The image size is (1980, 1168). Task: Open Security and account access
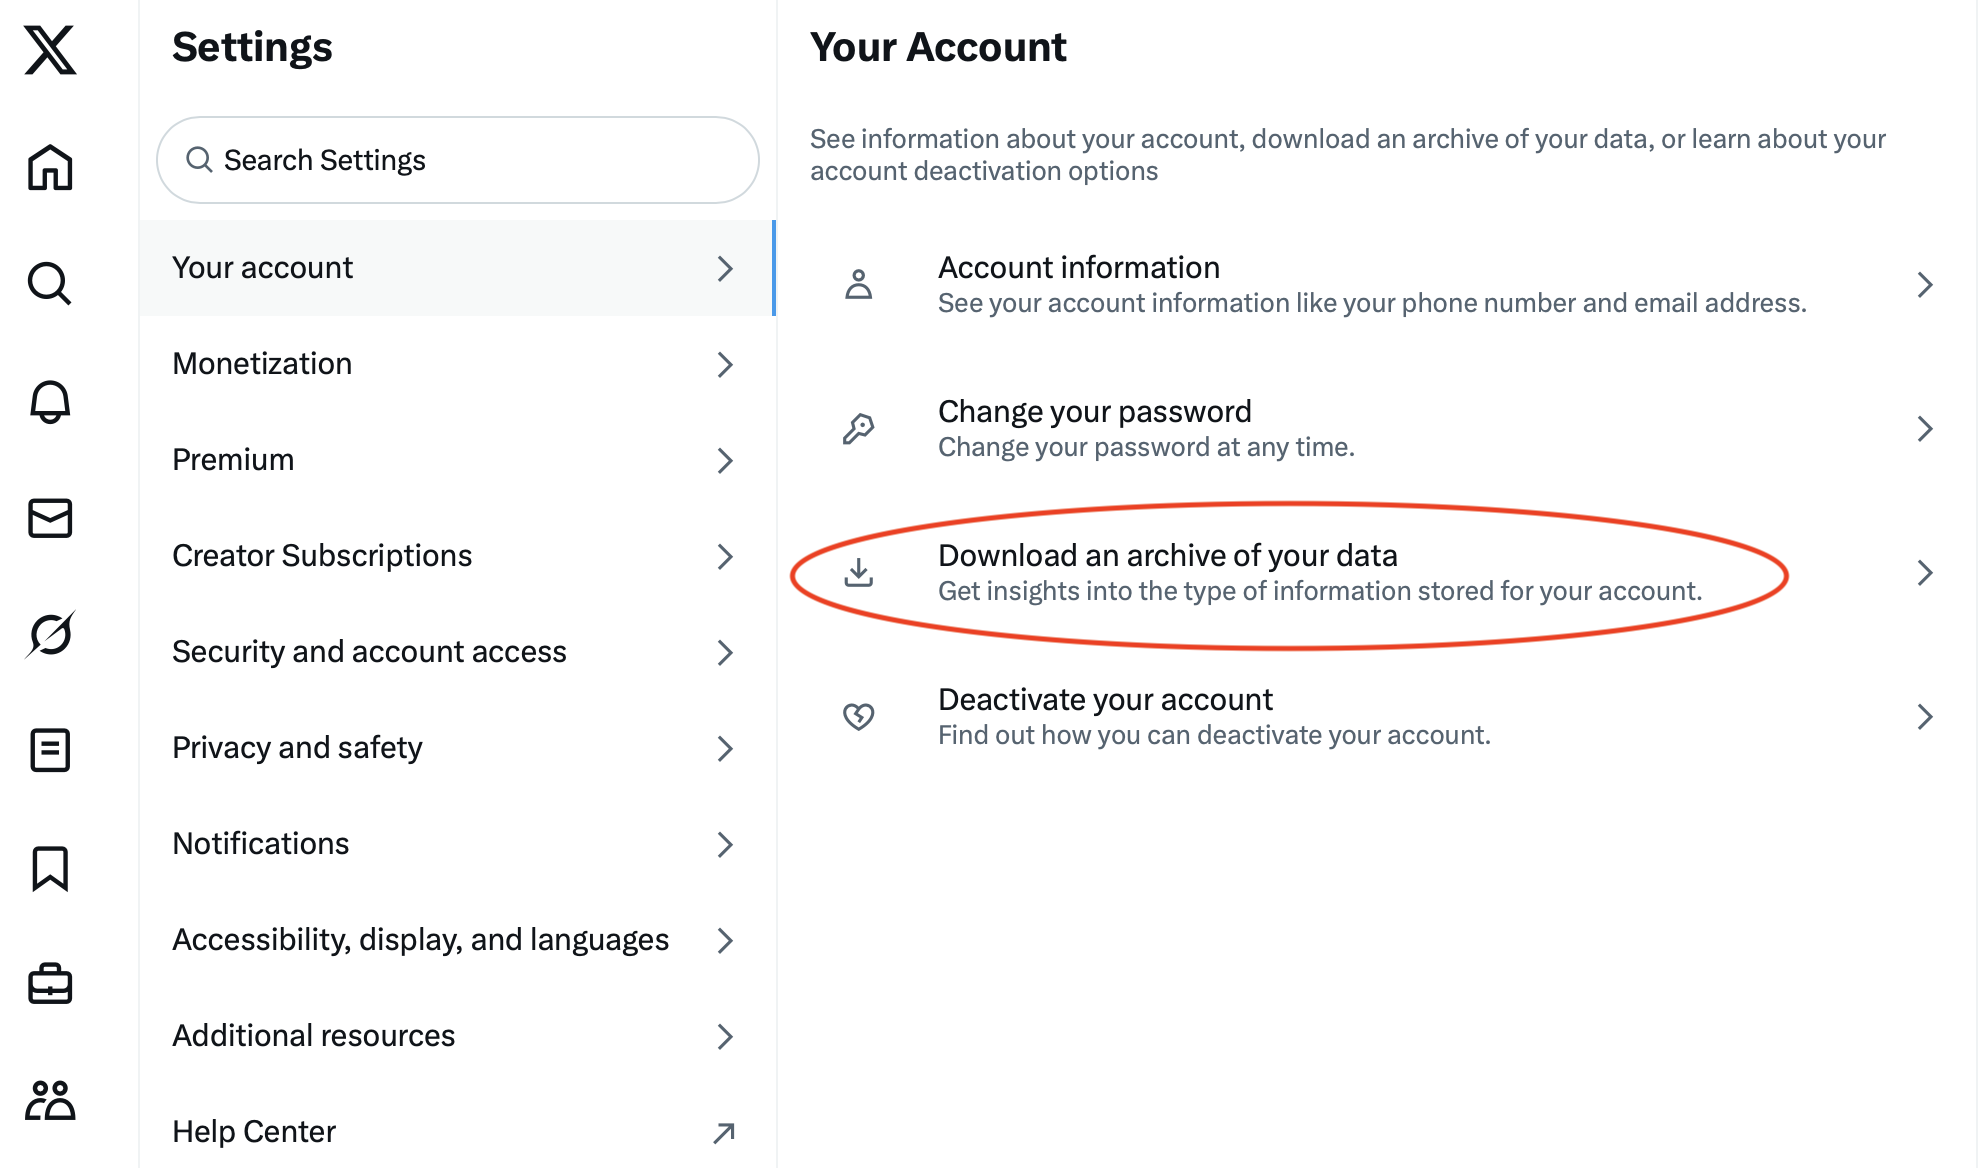pos(456,652)
